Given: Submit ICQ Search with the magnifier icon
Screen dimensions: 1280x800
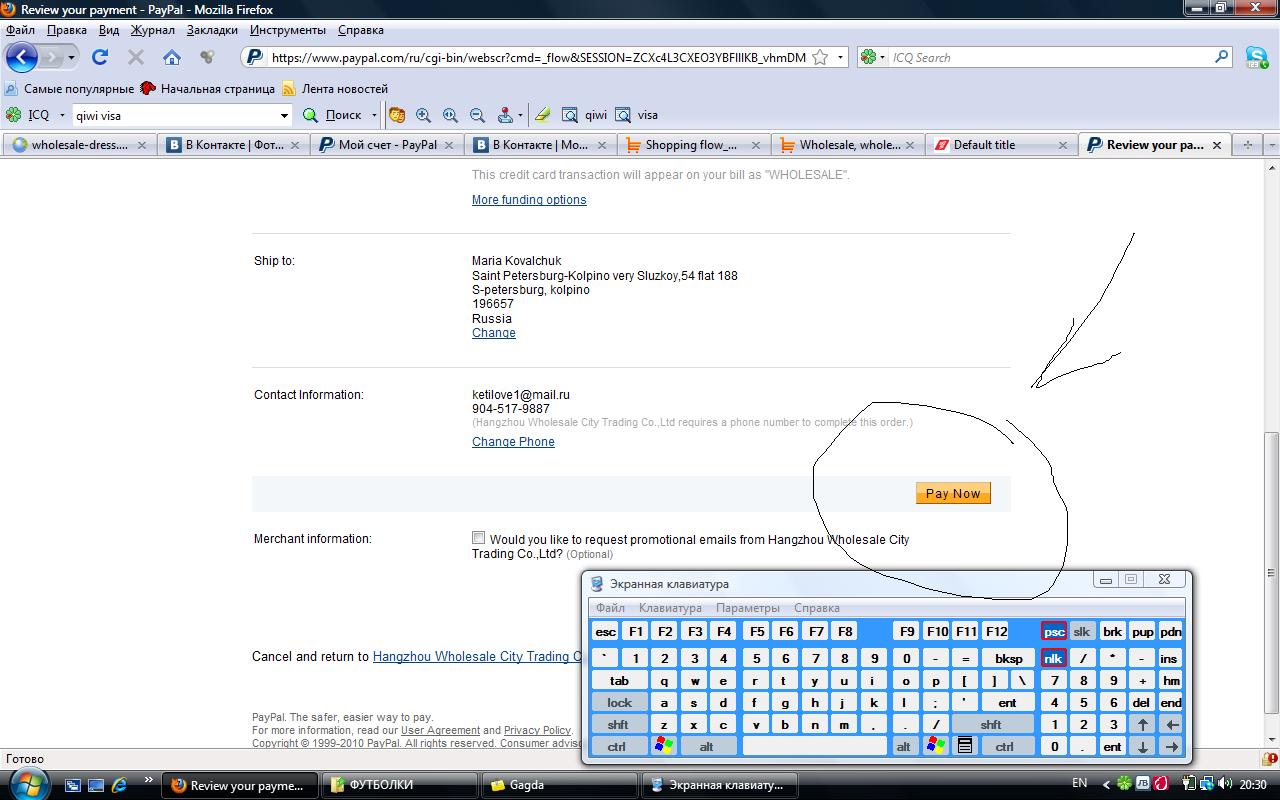Looking at the screenshot, I should [x=1221, y=57].
